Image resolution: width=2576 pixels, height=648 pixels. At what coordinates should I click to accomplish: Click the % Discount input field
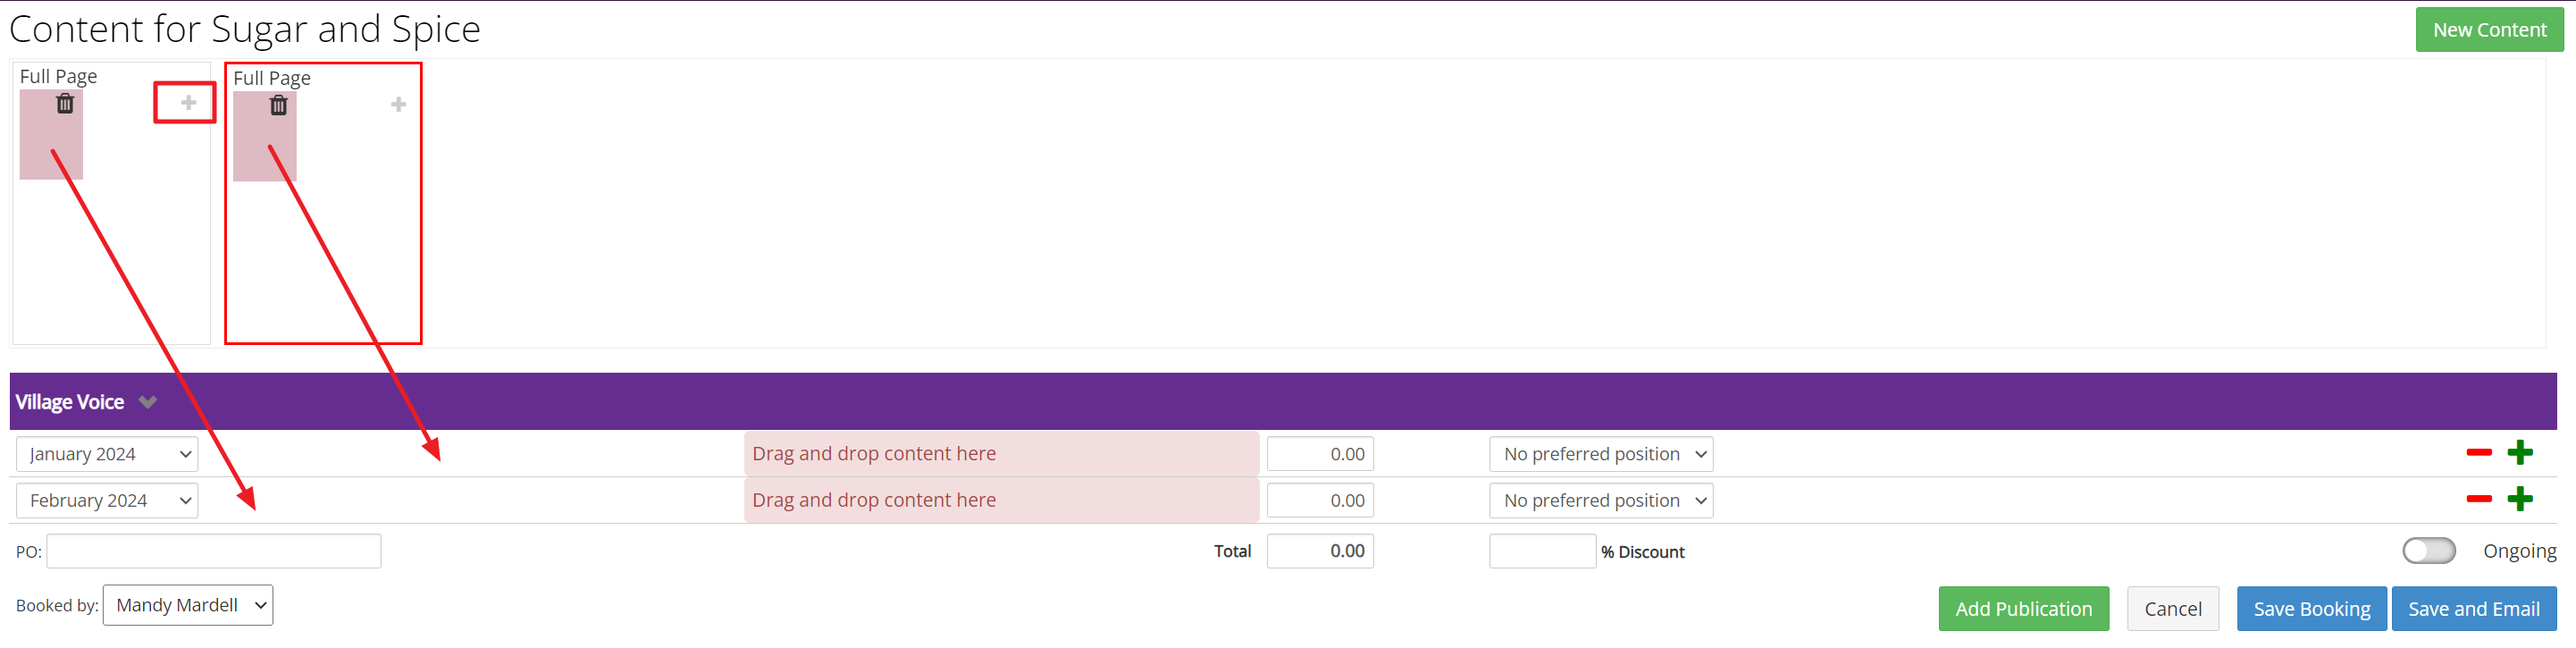pyautogui.click(x=1541, y=551)
